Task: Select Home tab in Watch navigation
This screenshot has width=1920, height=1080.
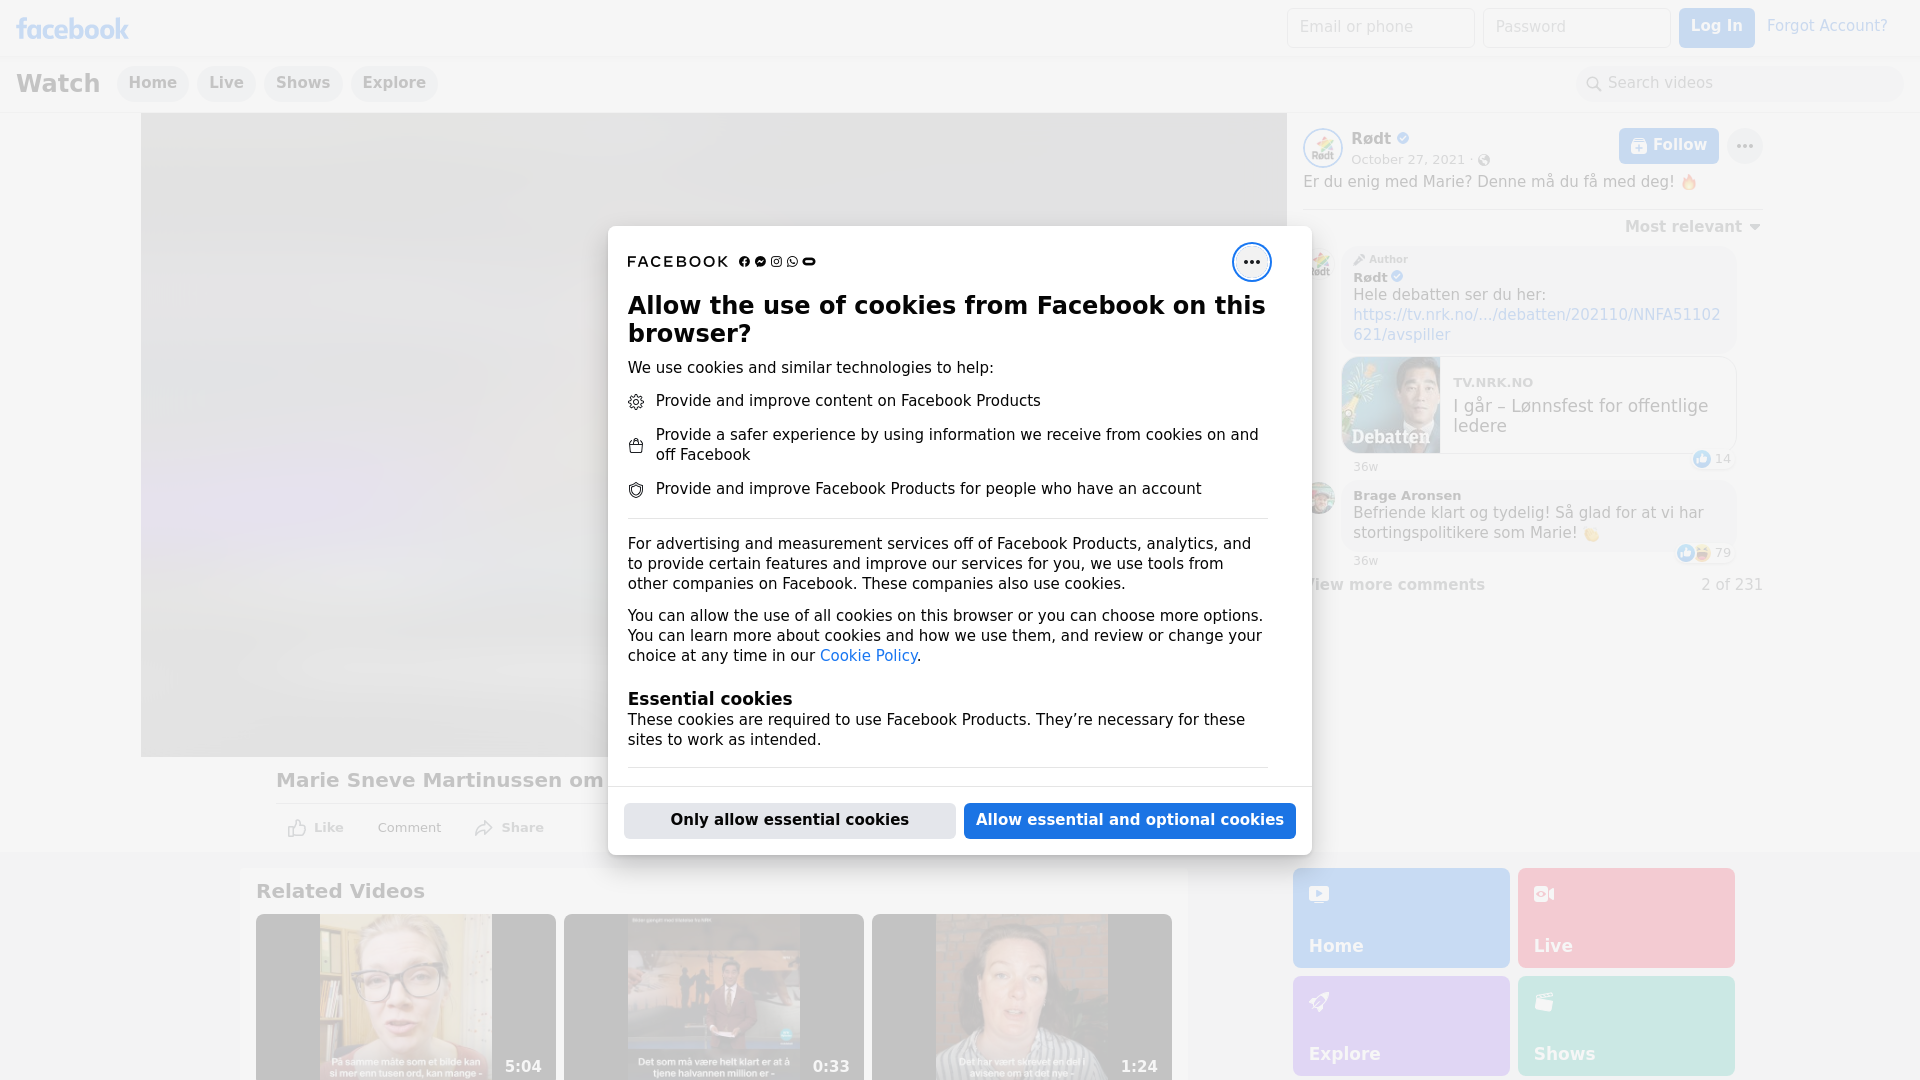Action: click(x=152, y=84)
